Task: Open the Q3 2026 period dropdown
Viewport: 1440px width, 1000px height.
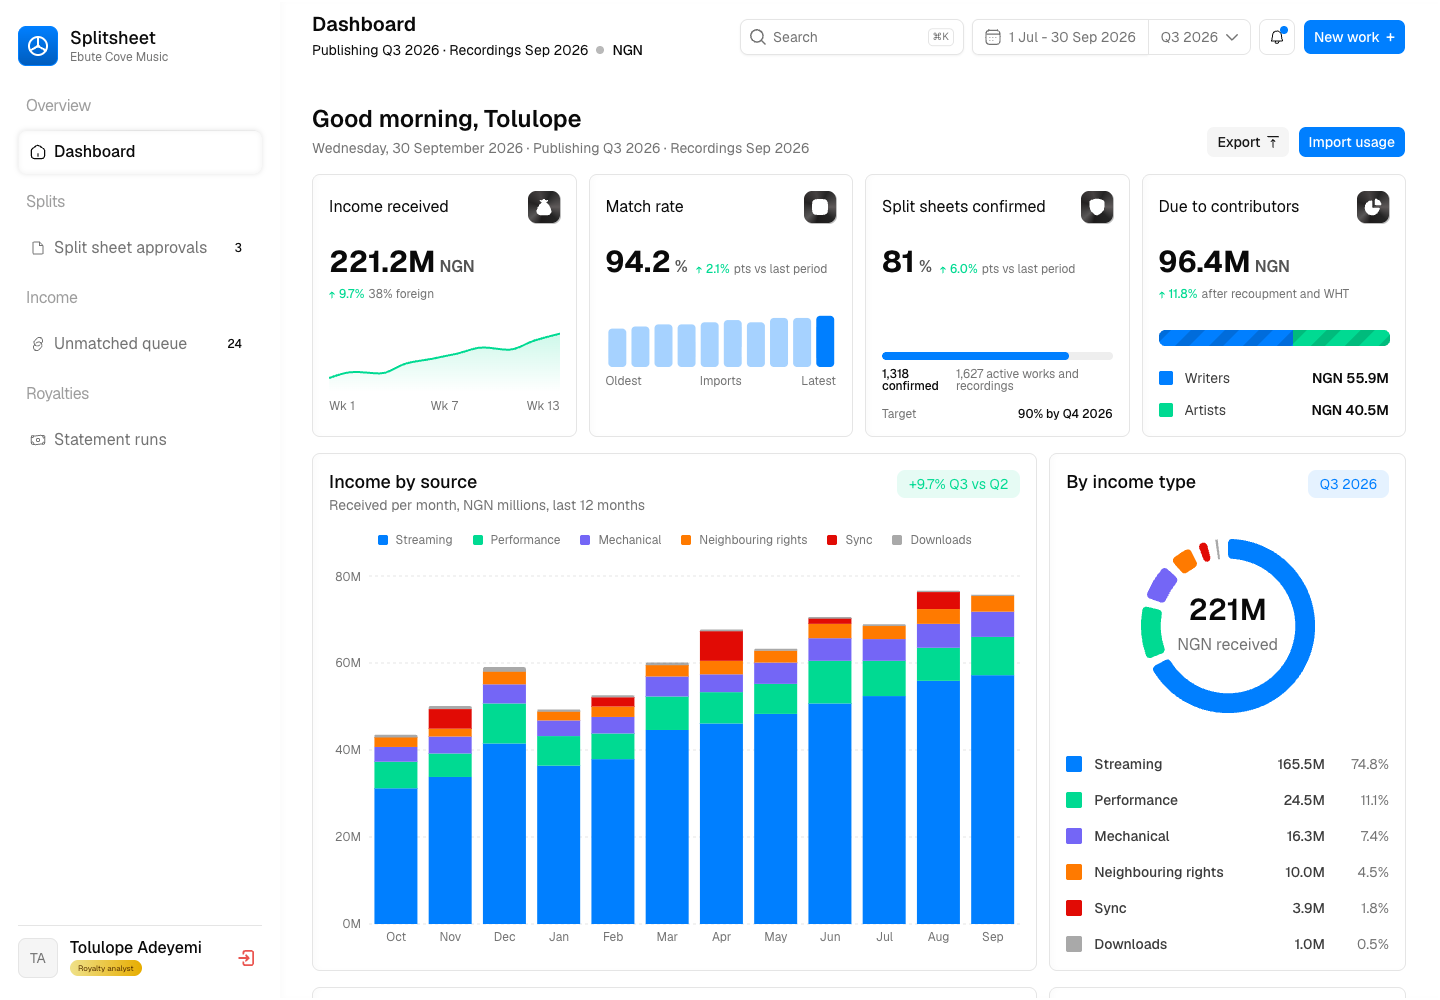Action: pyautogui.click(x=1199, y=37)
